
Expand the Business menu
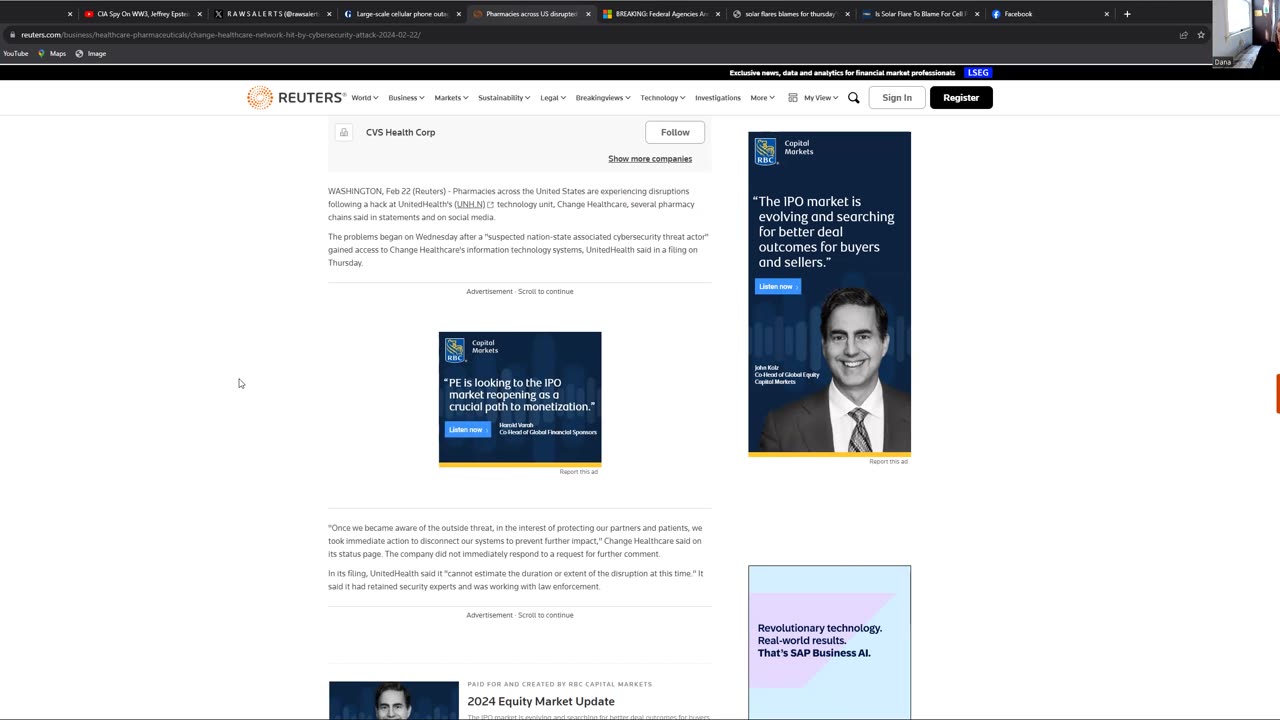tap(406, 98)
